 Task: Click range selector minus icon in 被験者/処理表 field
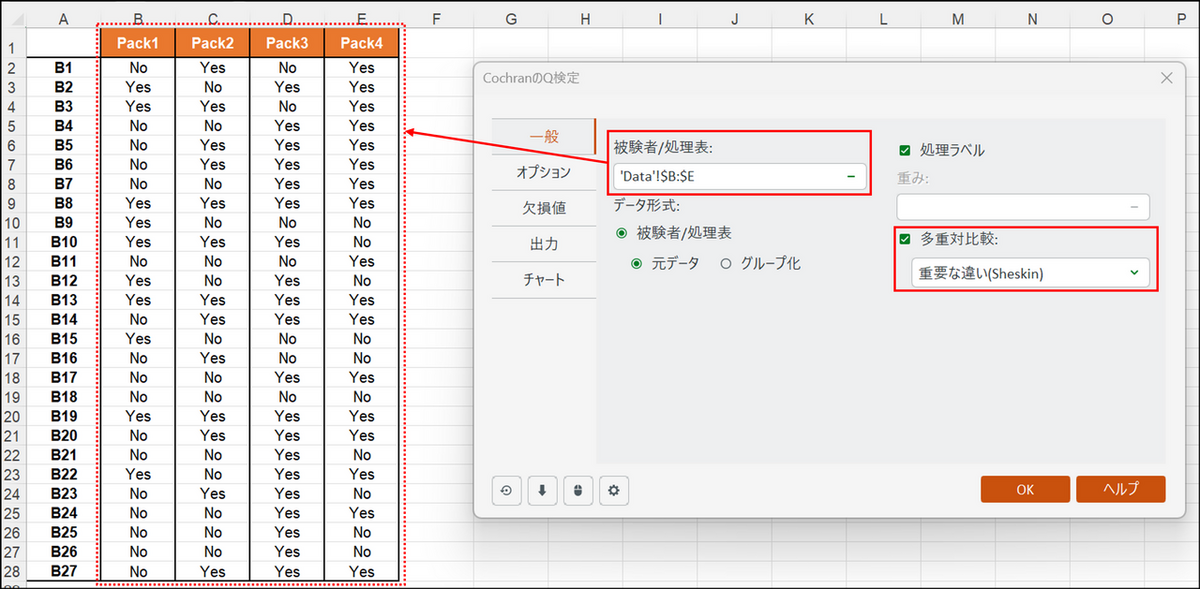(851, 176)
